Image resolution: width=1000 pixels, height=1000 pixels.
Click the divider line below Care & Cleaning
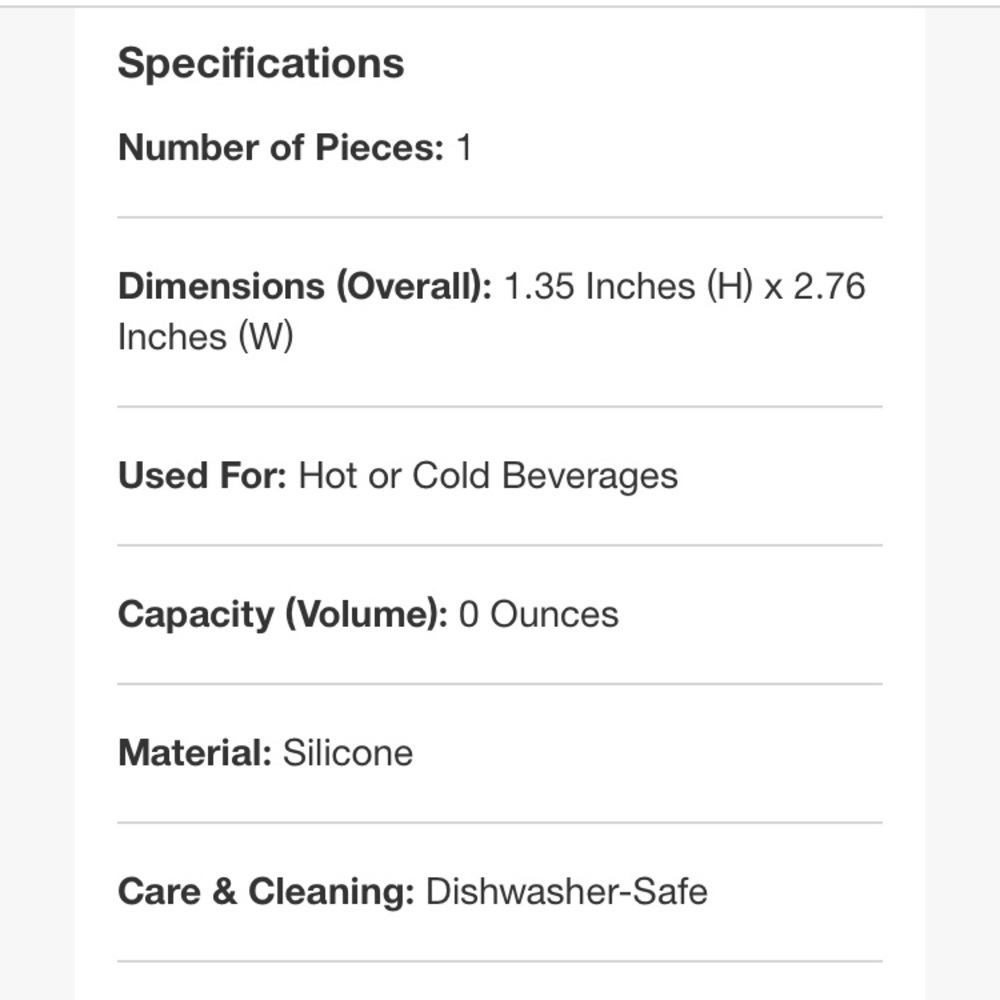point(500,961)
